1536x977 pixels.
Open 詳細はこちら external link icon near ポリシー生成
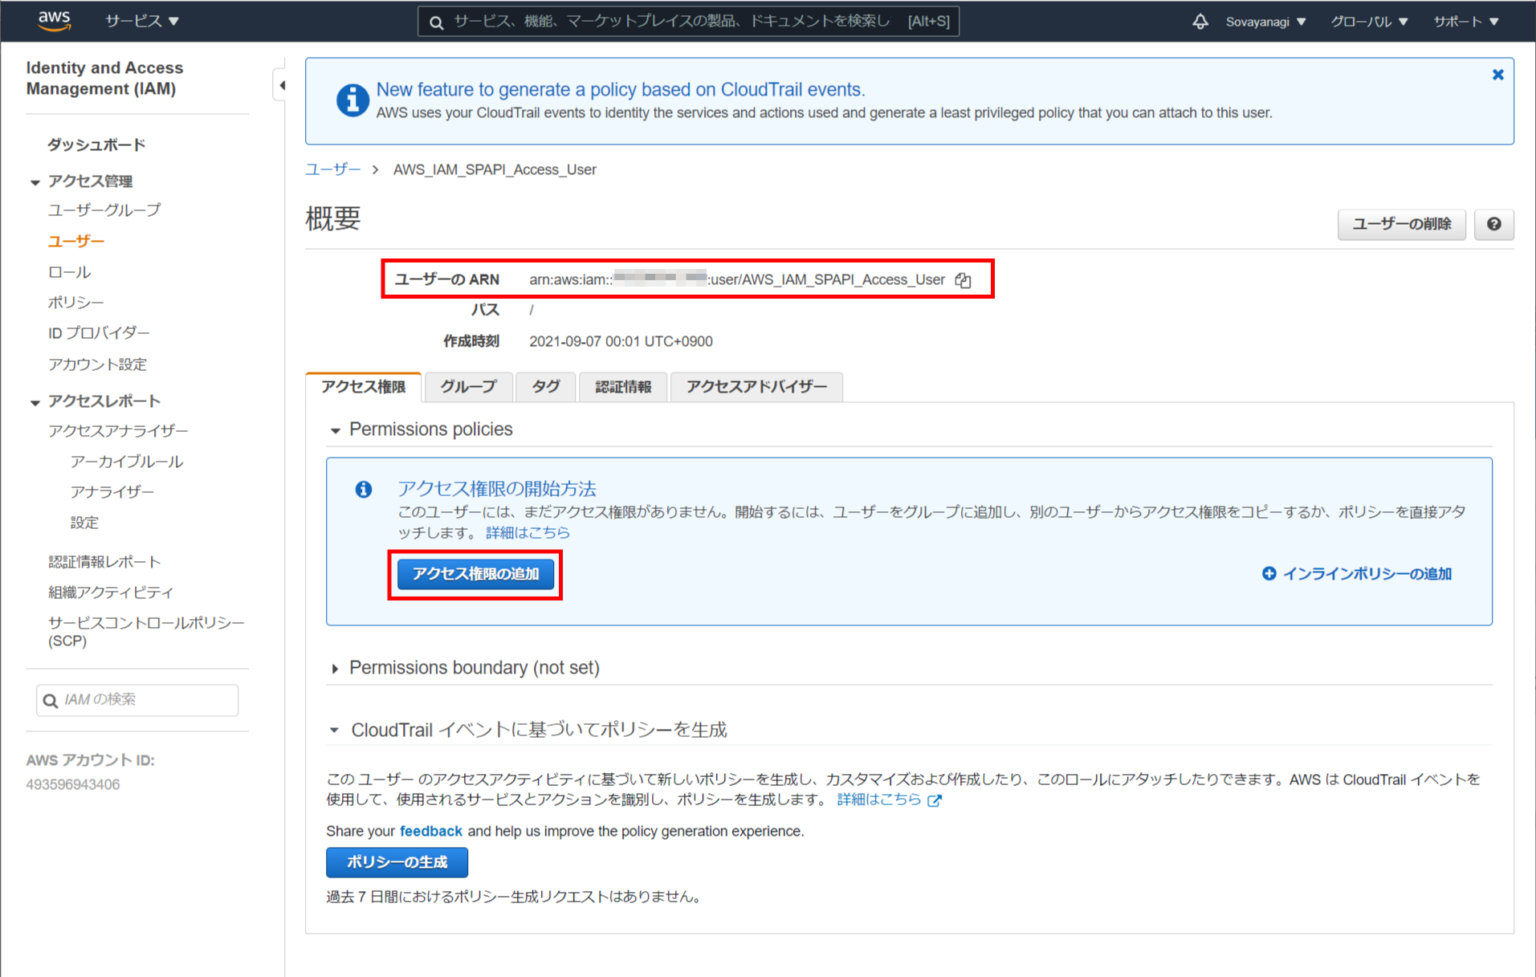click(934, 800)
